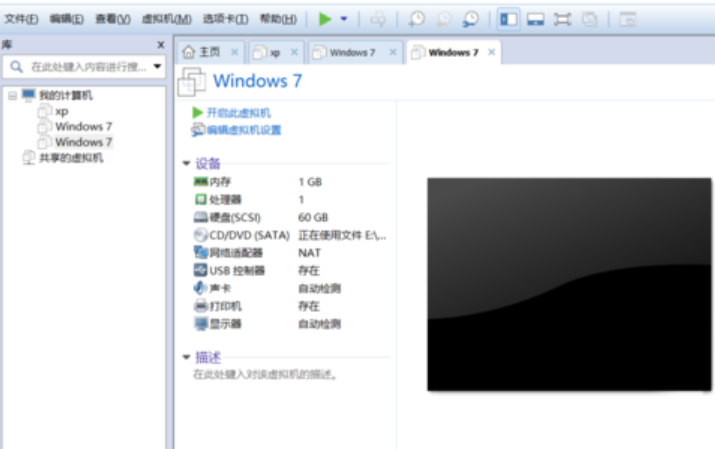
Task: Click the 1 GB memory value
Action: [310, 182]
